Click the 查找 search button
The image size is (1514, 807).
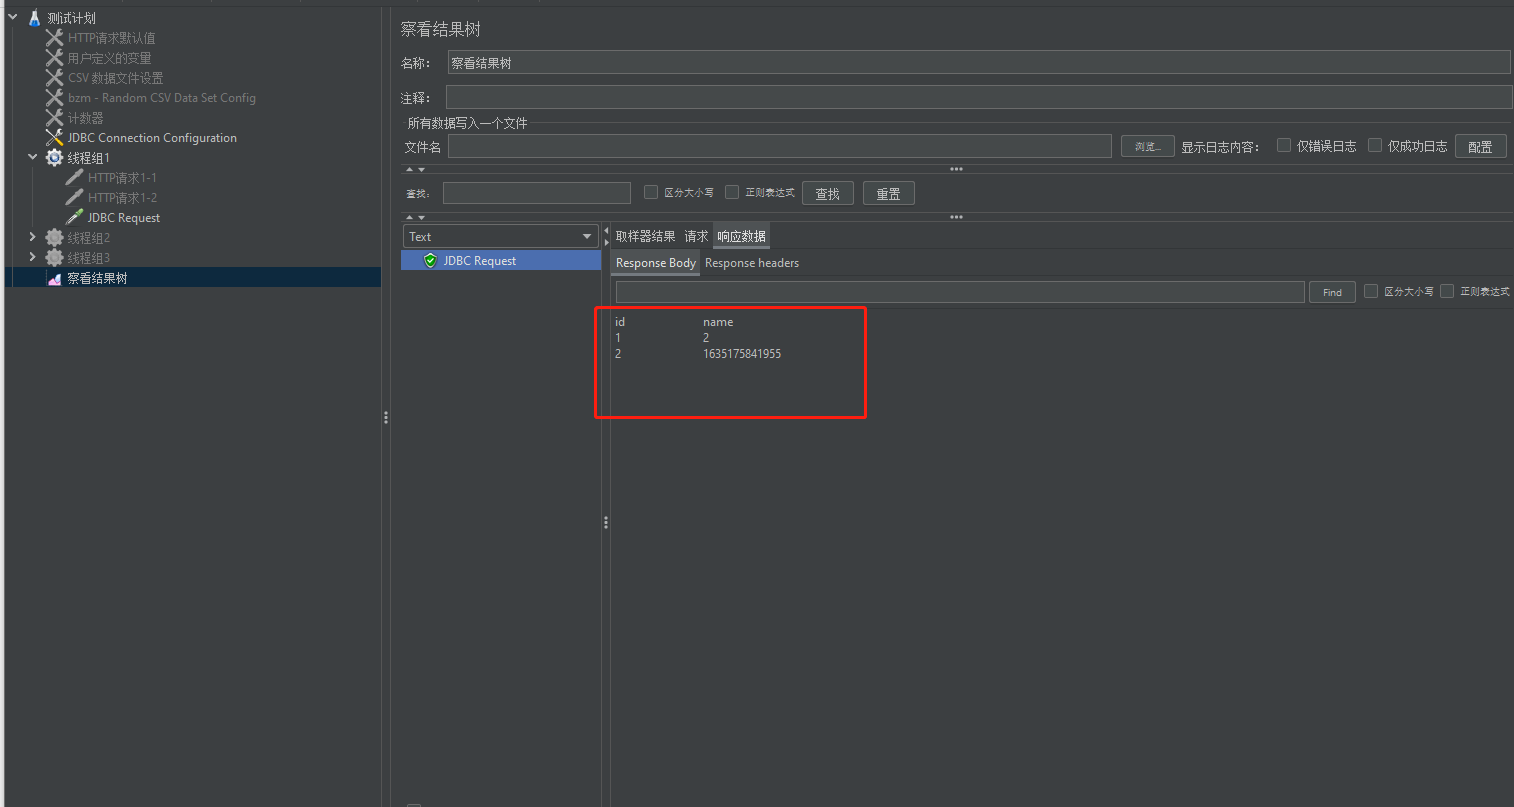click(x=828, y=193)
